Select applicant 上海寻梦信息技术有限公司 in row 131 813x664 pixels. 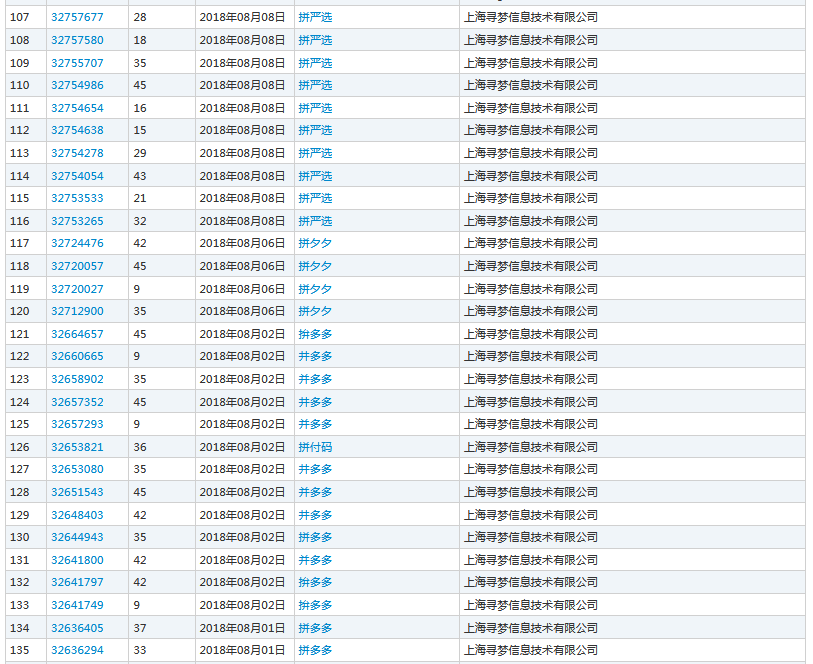pos(531,560)
